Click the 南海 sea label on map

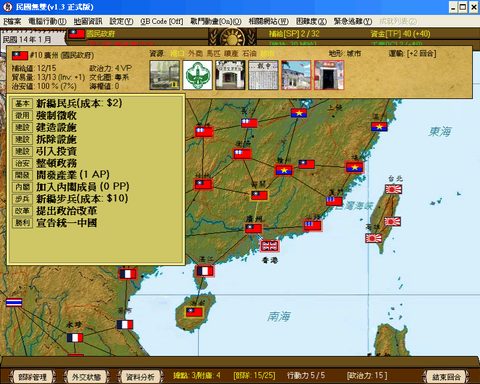click(279, 316)
